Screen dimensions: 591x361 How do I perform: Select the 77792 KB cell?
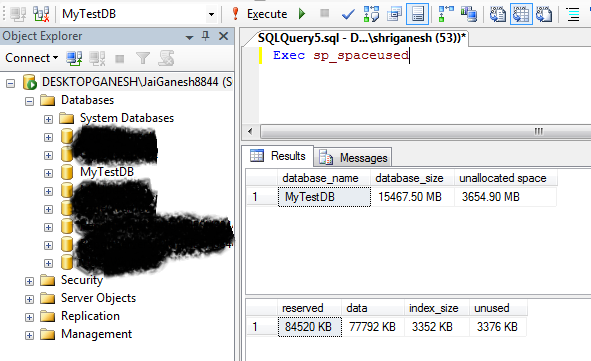click(373, 327)
